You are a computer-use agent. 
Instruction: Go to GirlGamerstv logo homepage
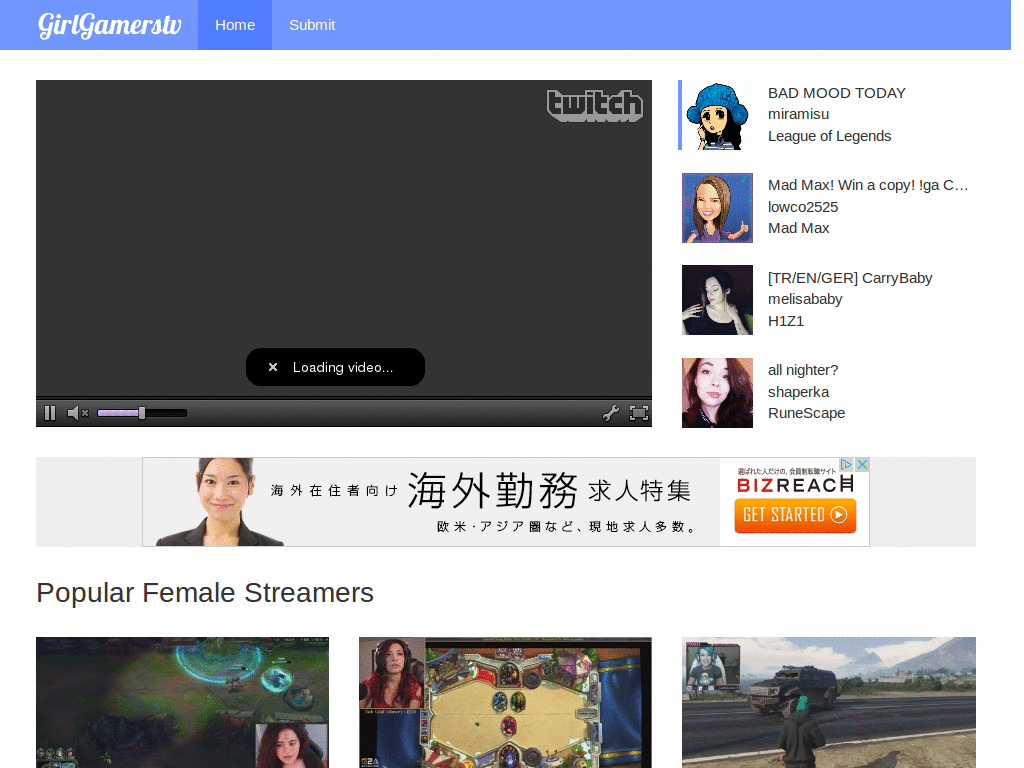coord(109,25)
